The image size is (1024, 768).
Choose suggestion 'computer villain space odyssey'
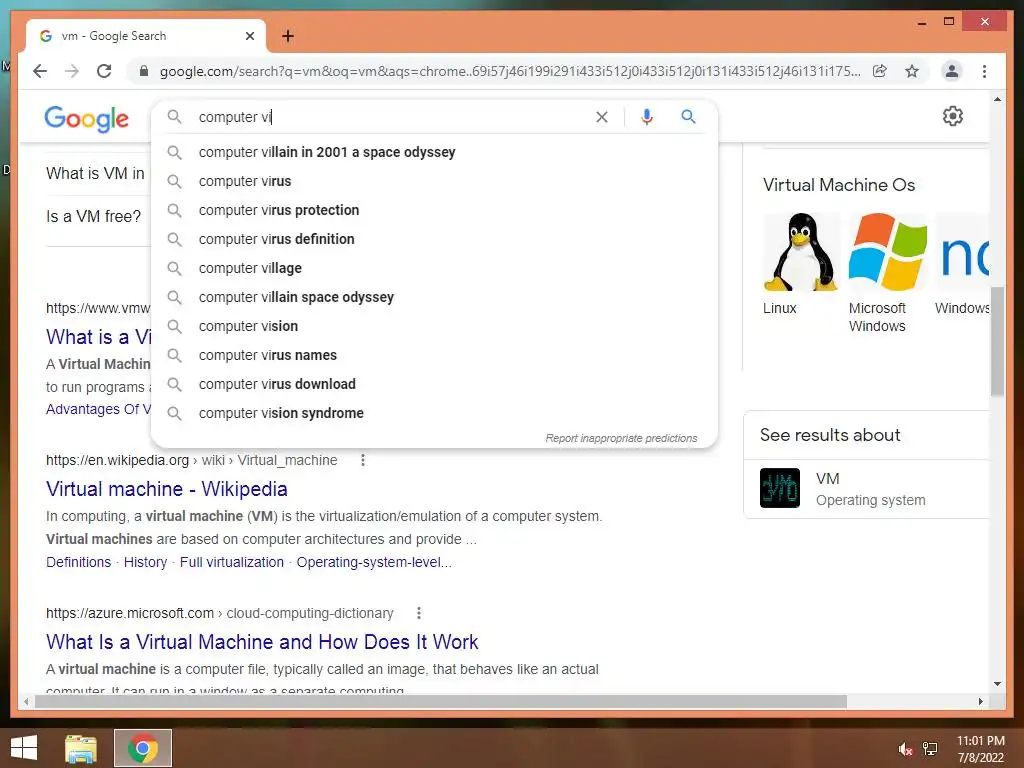(434, 297)
